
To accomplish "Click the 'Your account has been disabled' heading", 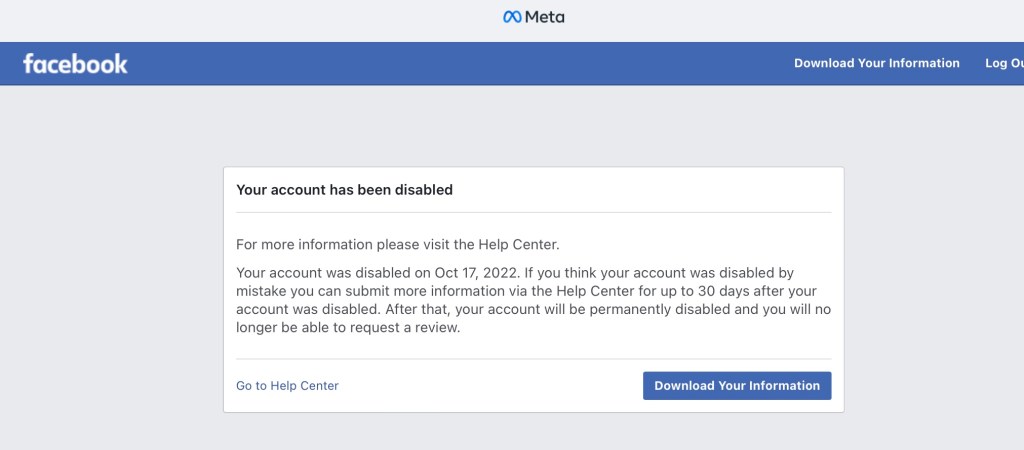I will tap(344, 189).
